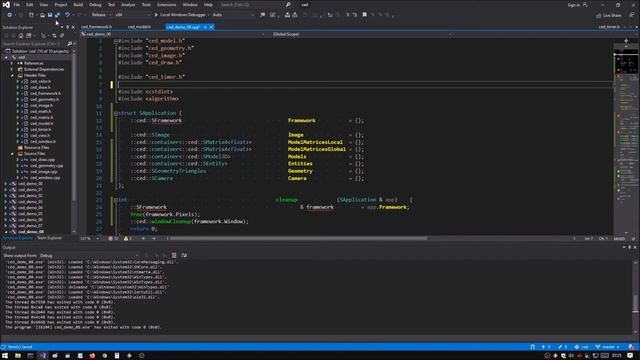The width and height of the screenshot is (640, 360).
Task: Open the Auto debugger type dropdown
Action: pyautogui.click(x=233, y=15)
